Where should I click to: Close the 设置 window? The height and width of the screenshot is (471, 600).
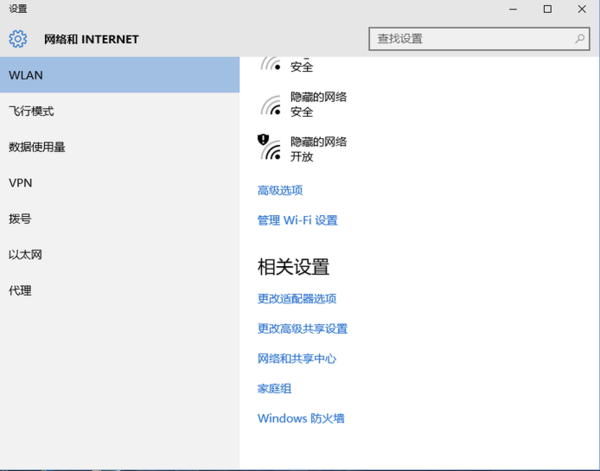[x=582, y=9]
